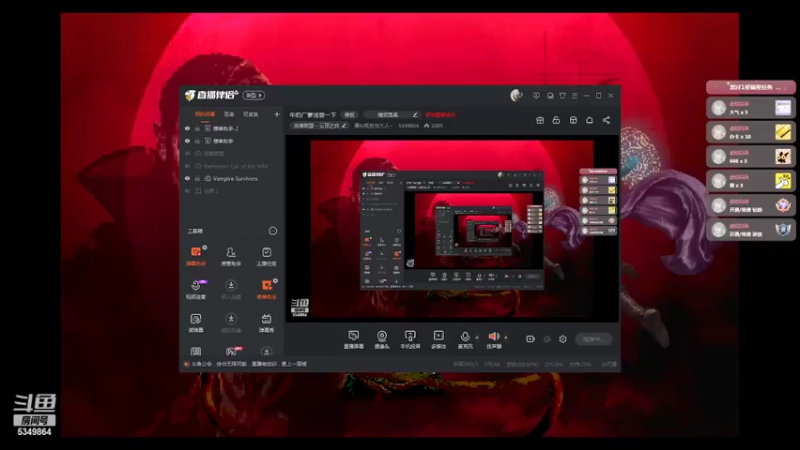Add a screen capture source
800x450 pixels.
pos(353,339)
